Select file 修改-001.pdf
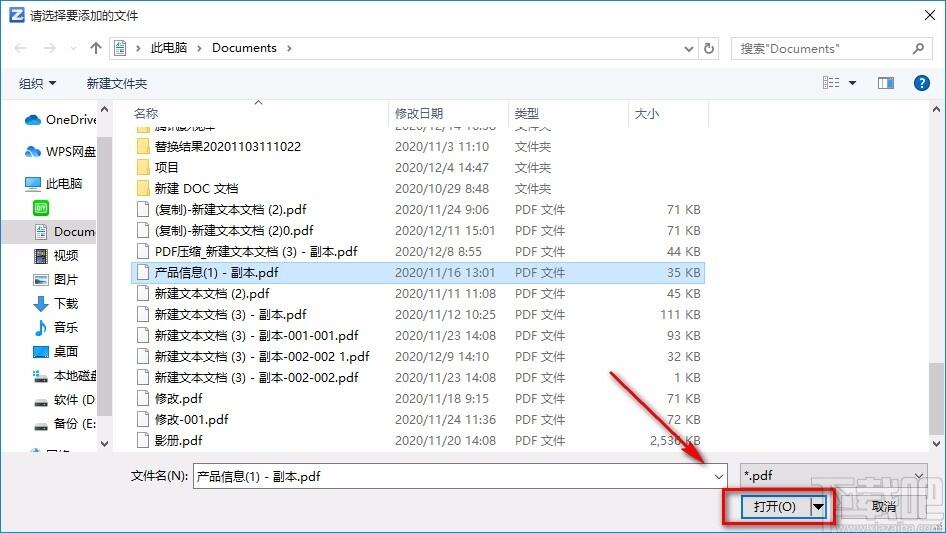The image size is (946, 533). click(417, 420)
